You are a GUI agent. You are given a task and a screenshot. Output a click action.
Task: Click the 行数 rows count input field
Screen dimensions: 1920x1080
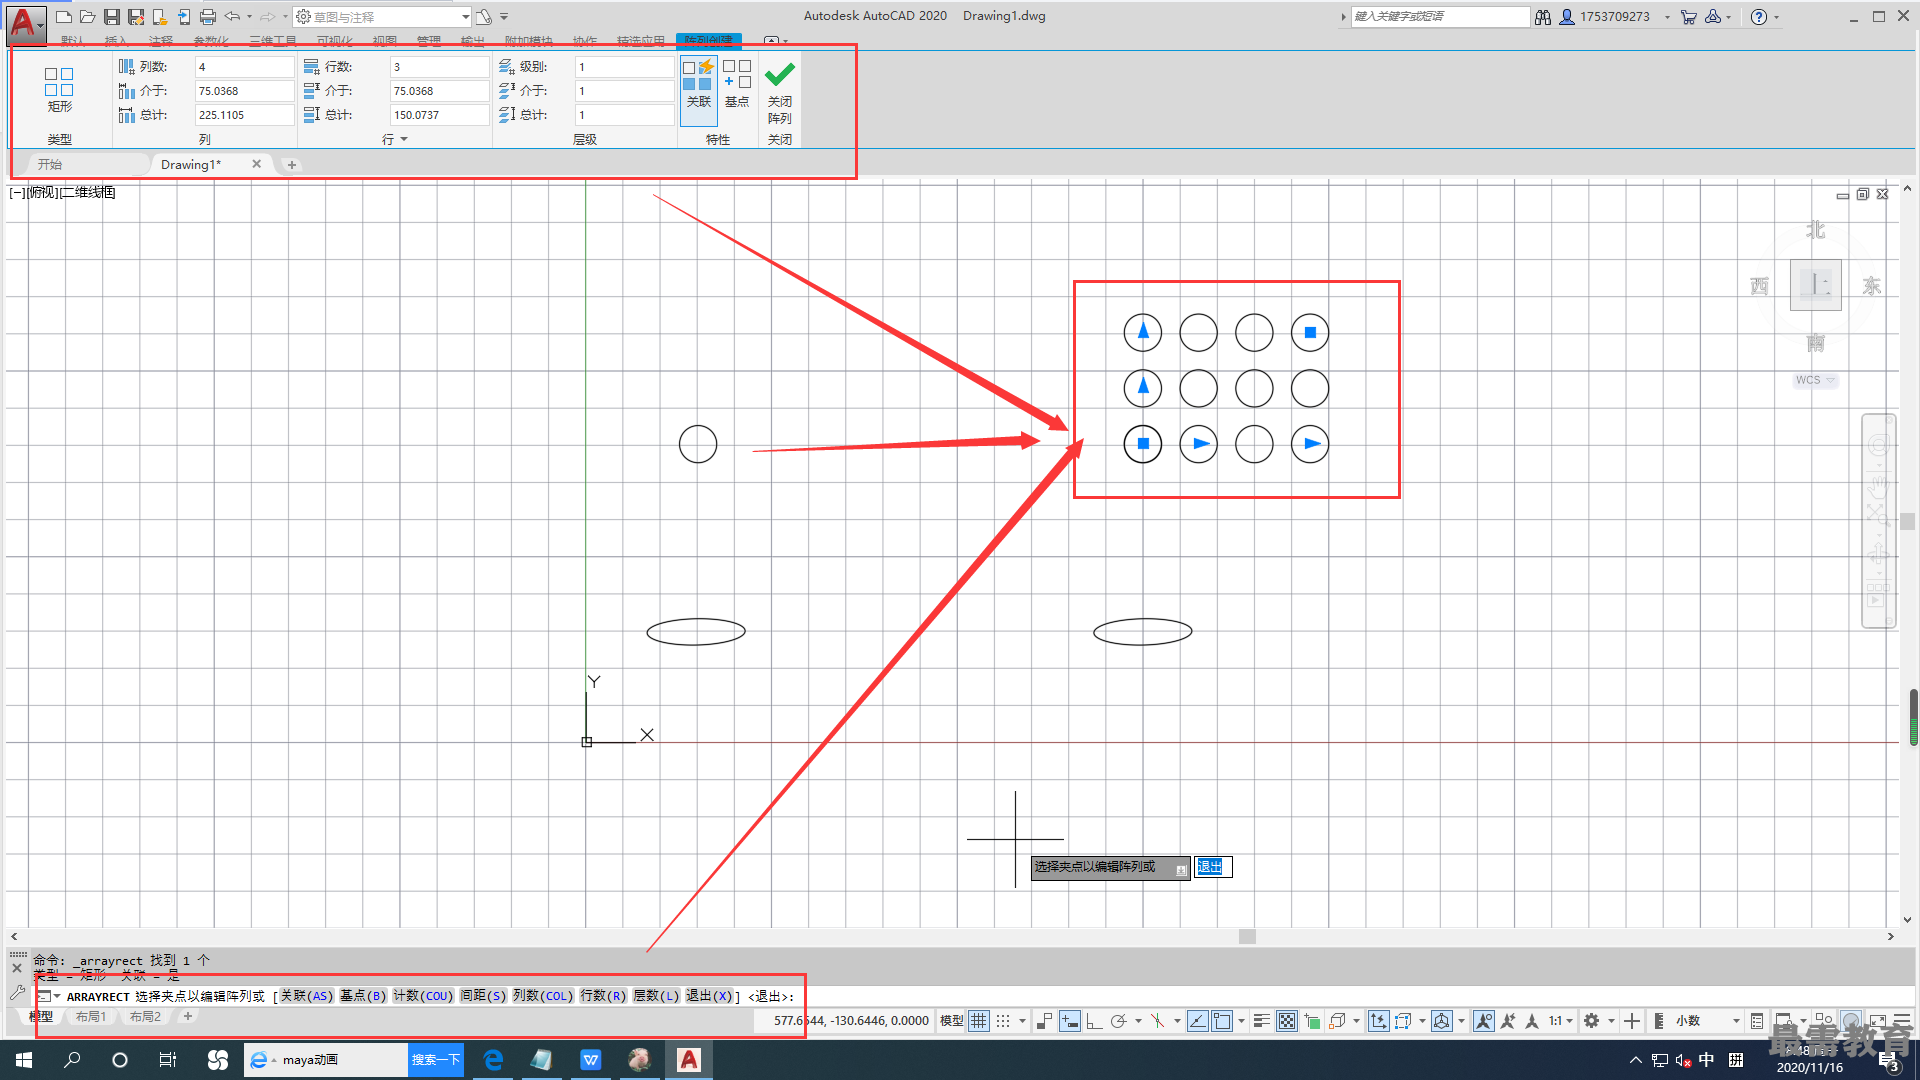click(x=439, y=67)
